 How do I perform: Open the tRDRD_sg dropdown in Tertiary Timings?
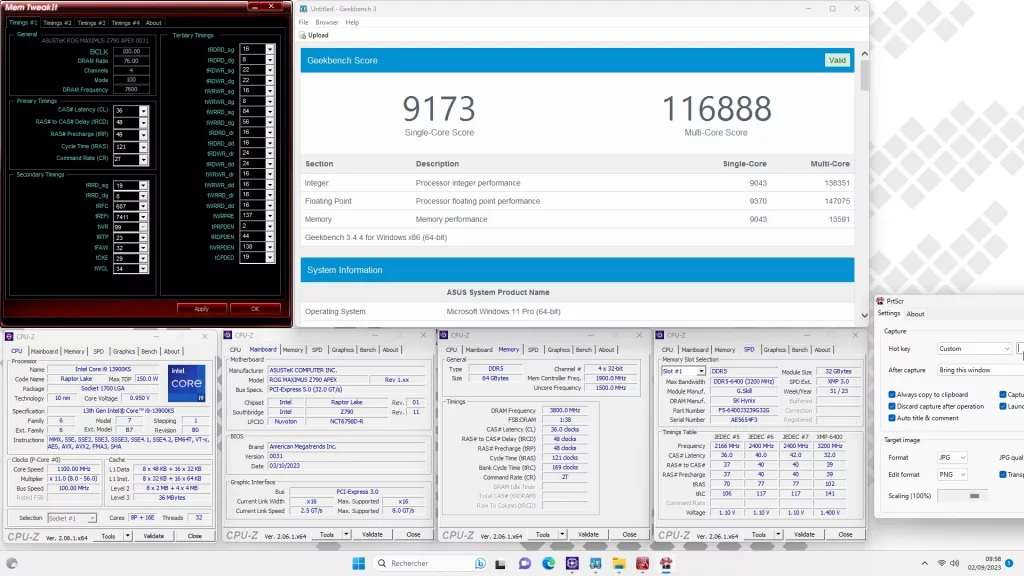pos(270,50)
